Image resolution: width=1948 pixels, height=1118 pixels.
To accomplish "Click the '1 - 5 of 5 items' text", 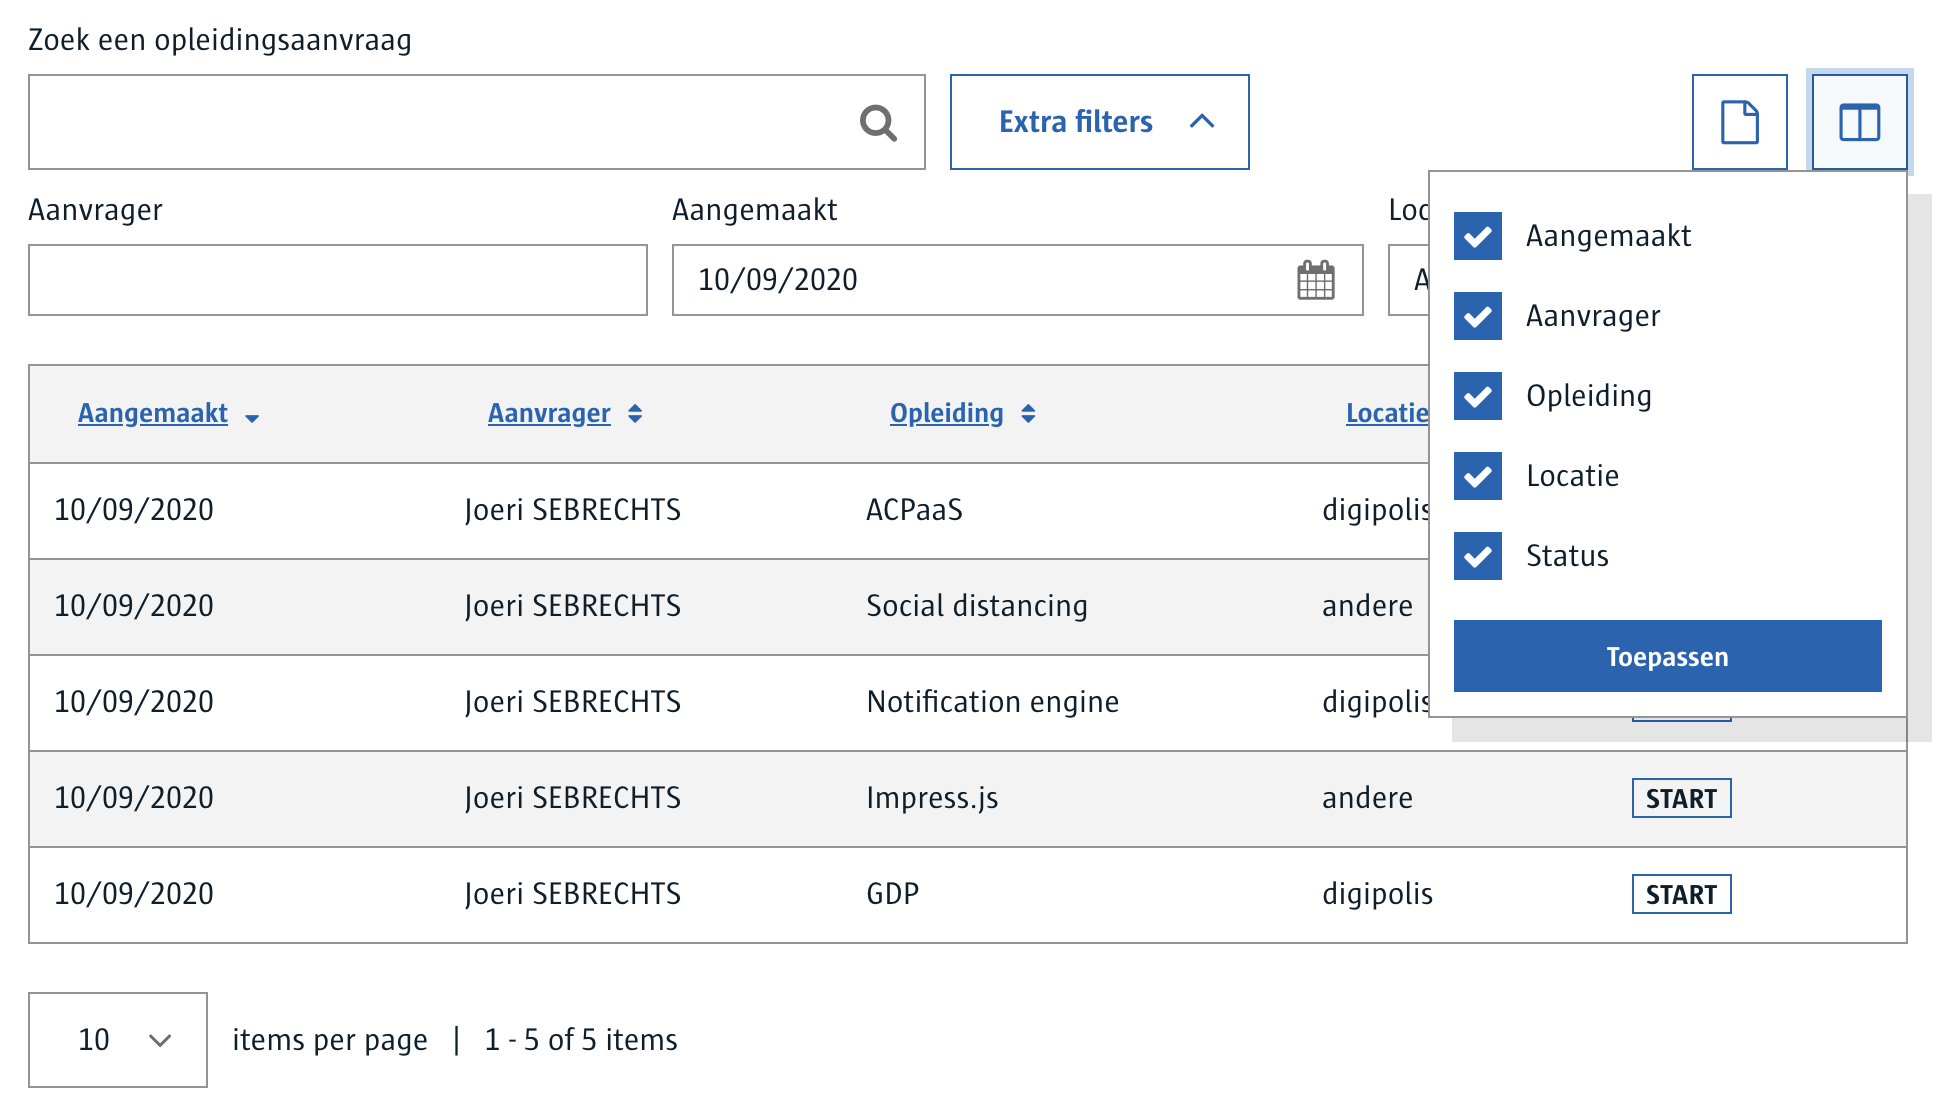I will (x=581, y=1040).
